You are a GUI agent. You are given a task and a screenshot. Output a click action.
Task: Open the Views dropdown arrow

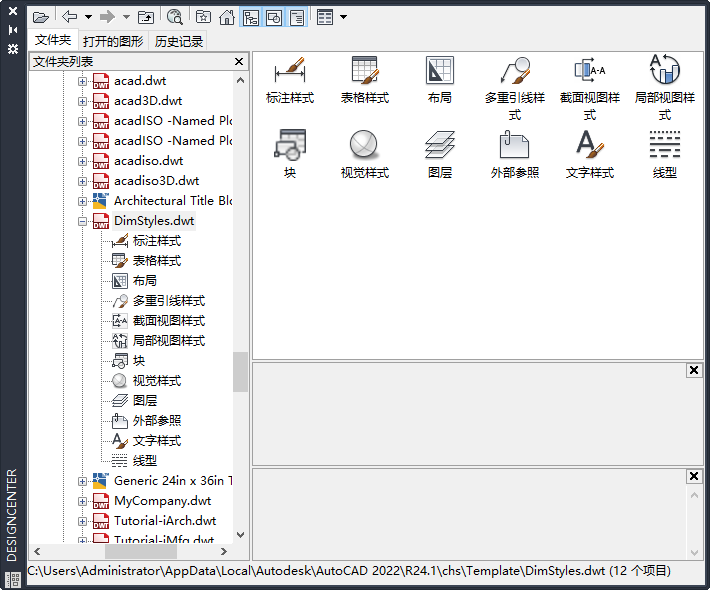(344, 17)
